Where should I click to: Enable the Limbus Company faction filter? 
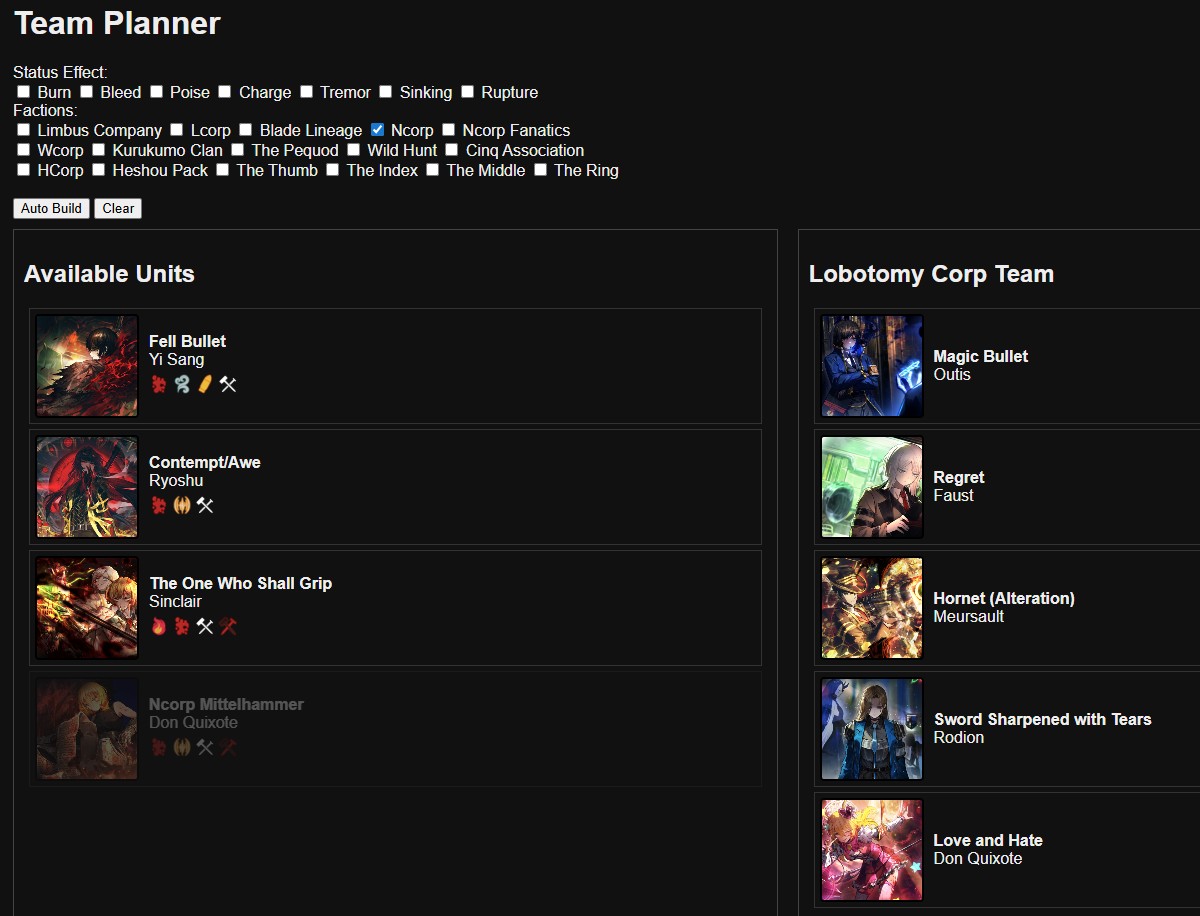point(24,129)
